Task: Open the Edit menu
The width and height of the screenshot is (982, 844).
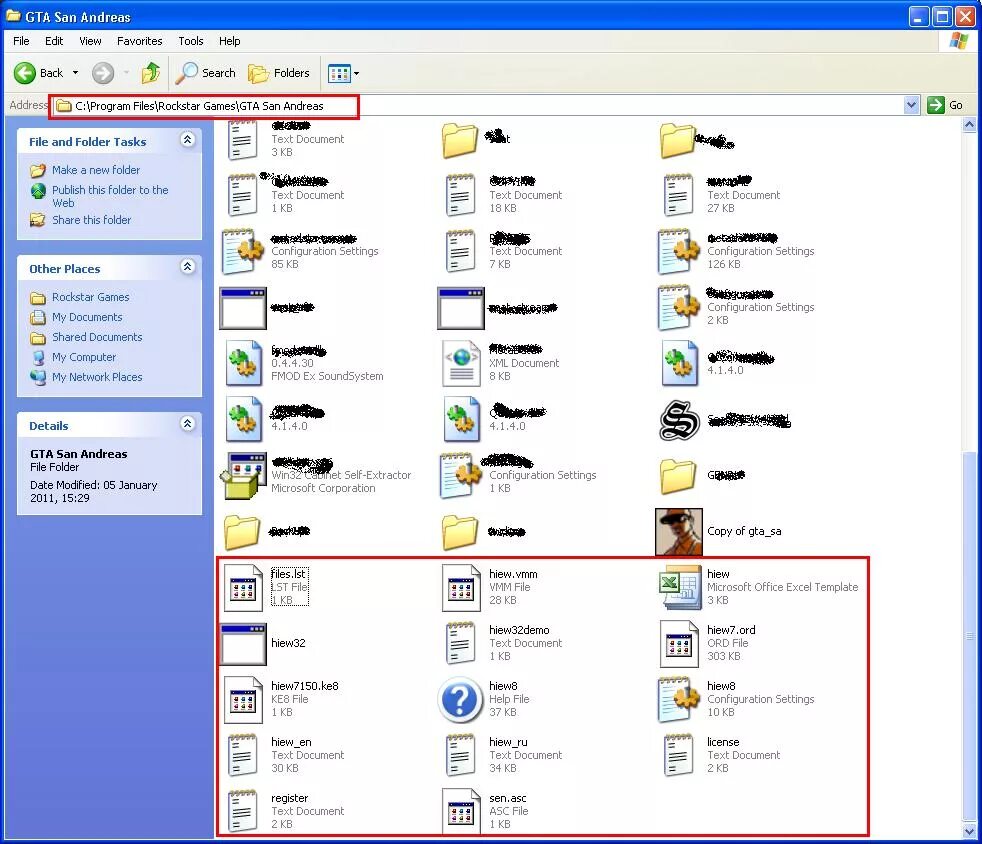Action: (x=54, y=41)
